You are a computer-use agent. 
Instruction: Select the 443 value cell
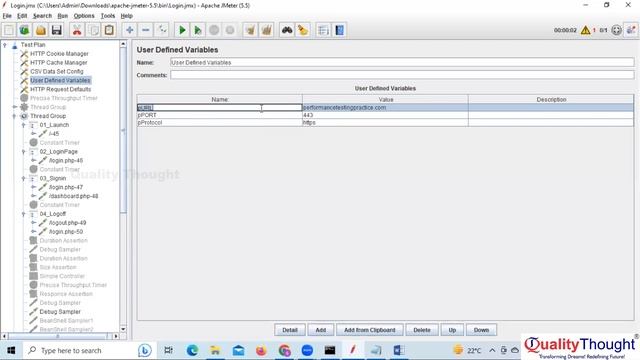click(x=385, y=115)
